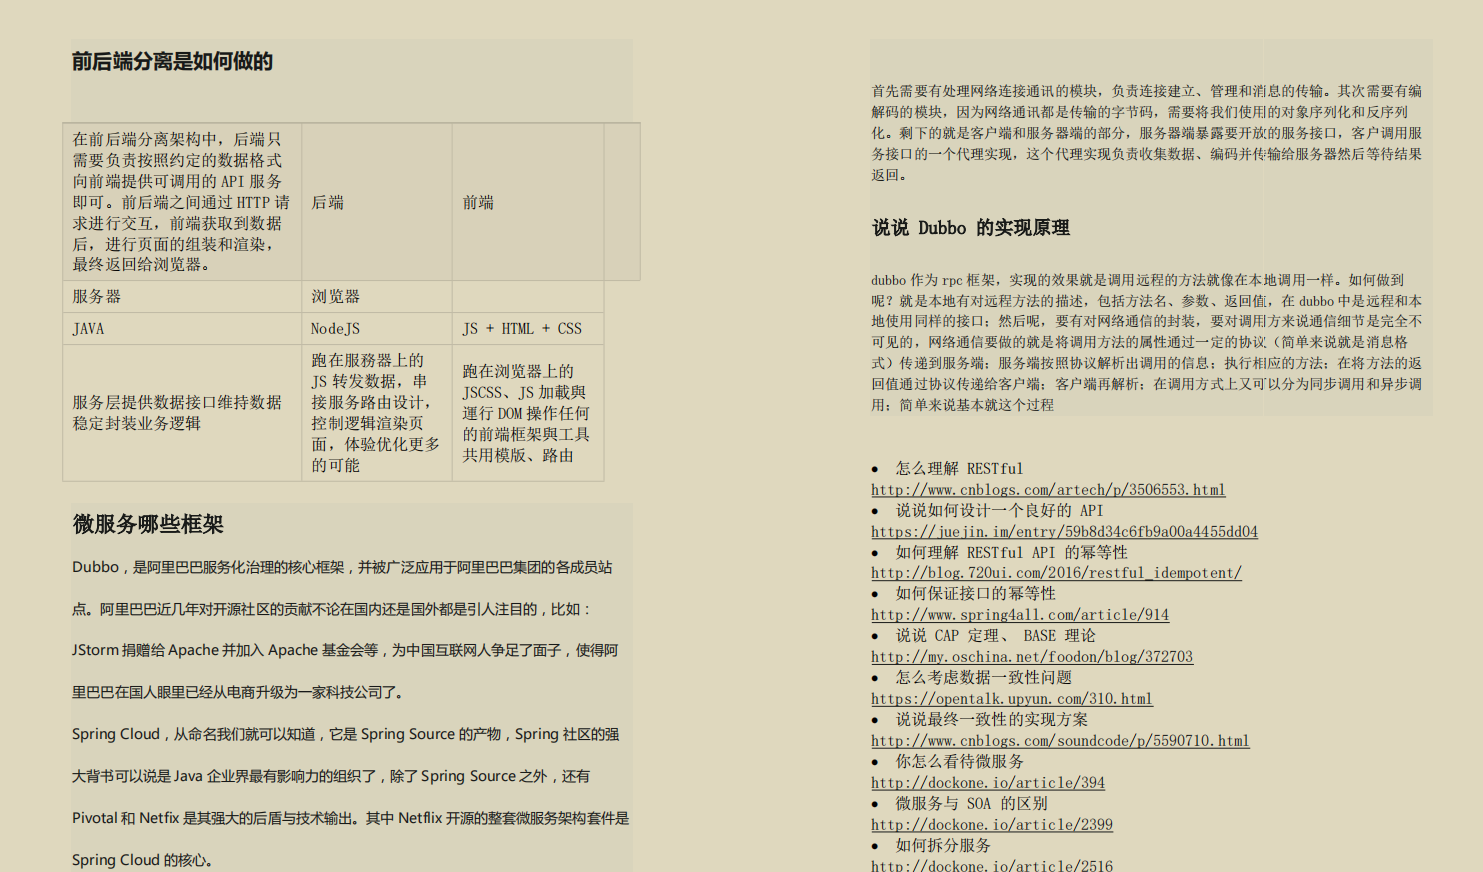Click line starting JStorm 捐赠给 Apache
This screenshot has height=872, width=1483.
tap(345, 650)
